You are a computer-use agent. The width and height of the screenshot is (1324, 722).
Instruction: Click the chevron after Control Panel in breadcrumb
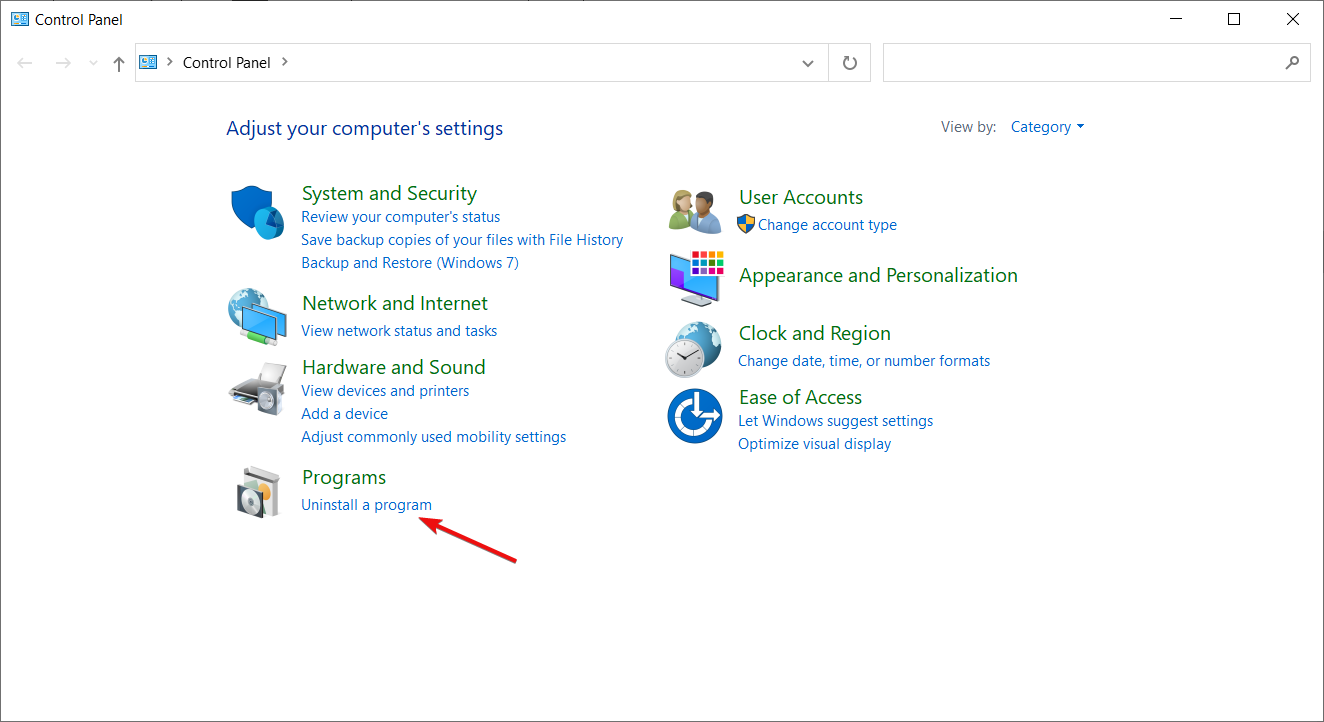[x=285, y=62]
